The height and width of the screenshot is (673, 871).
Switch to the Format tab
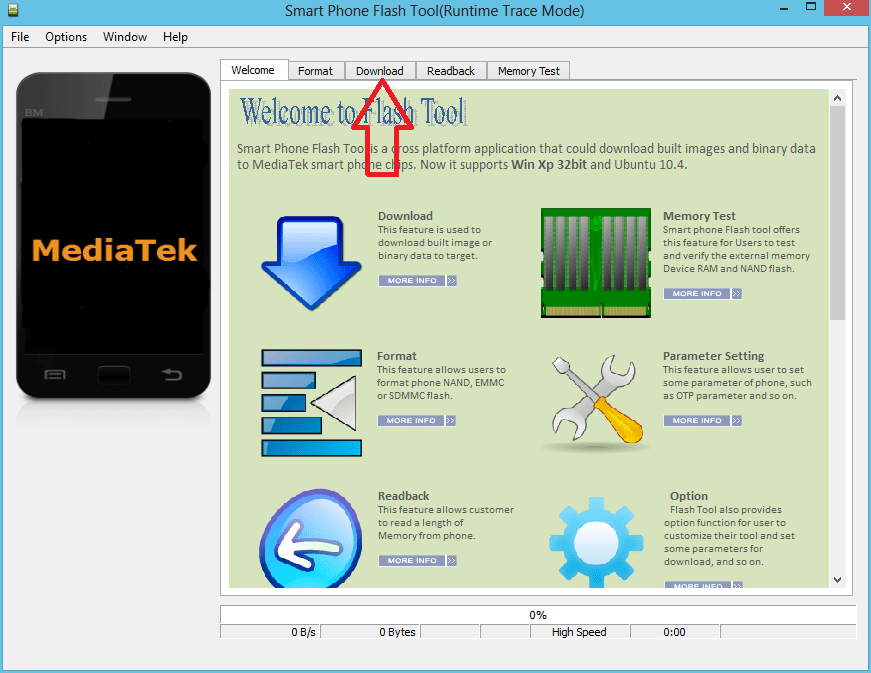point(316,71)
